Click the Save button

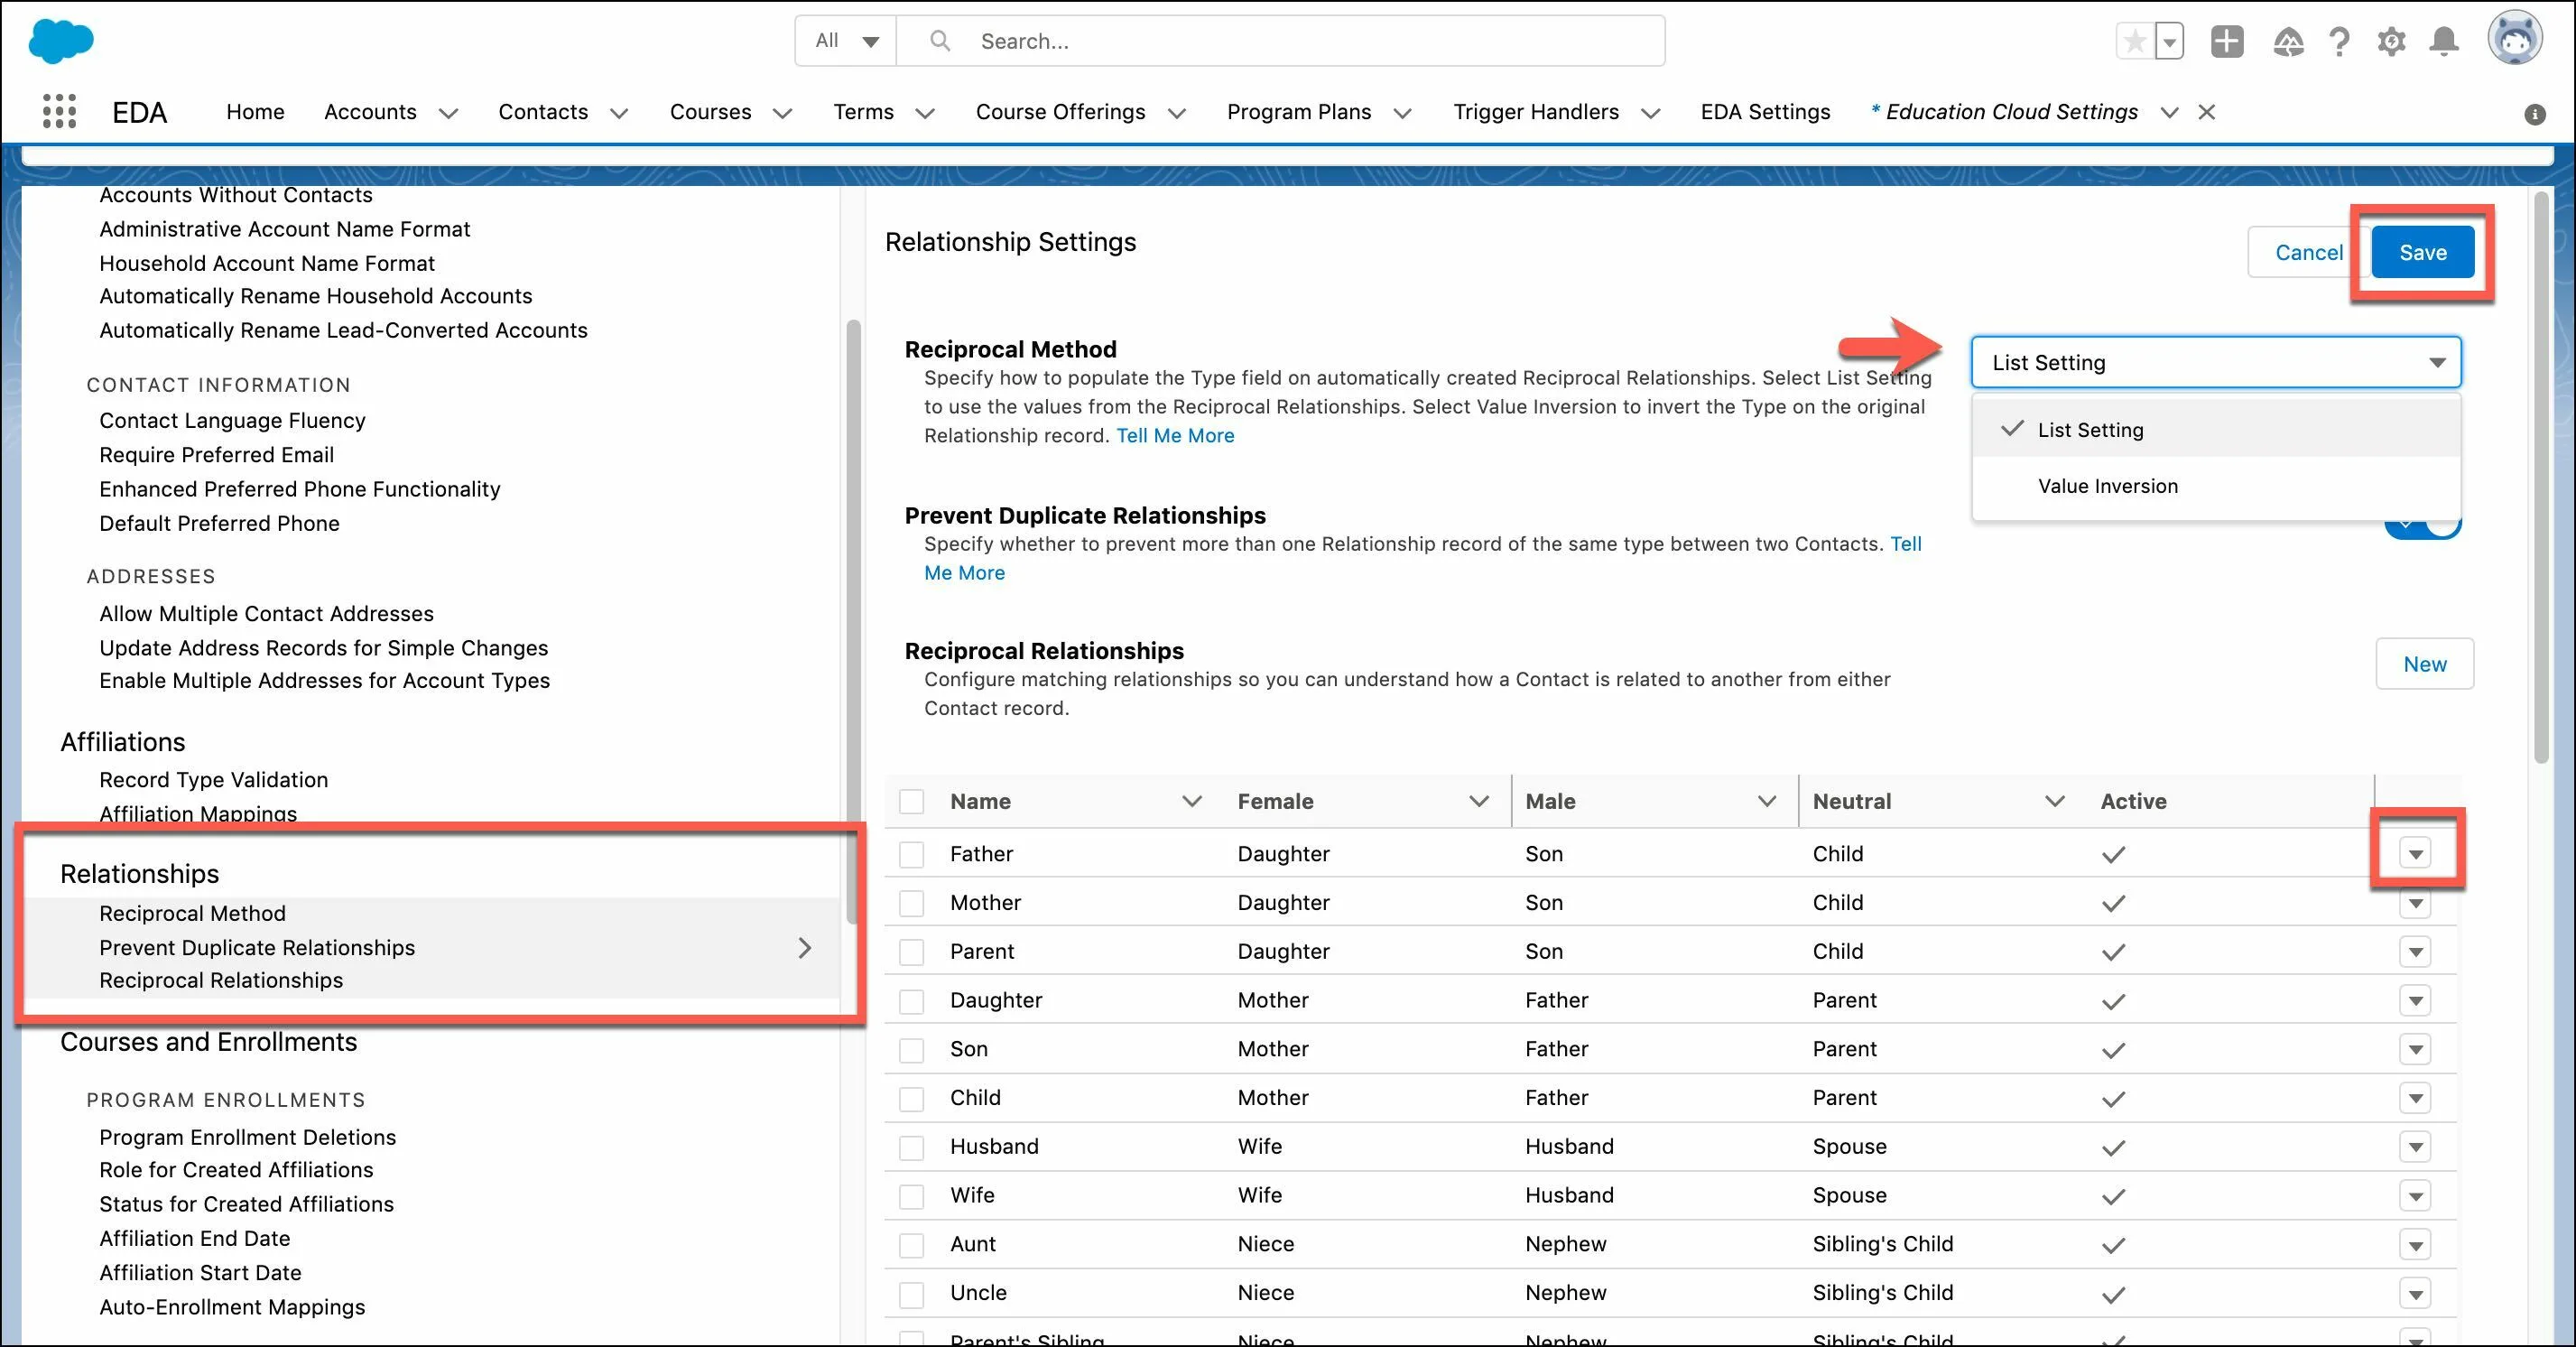2424,251
